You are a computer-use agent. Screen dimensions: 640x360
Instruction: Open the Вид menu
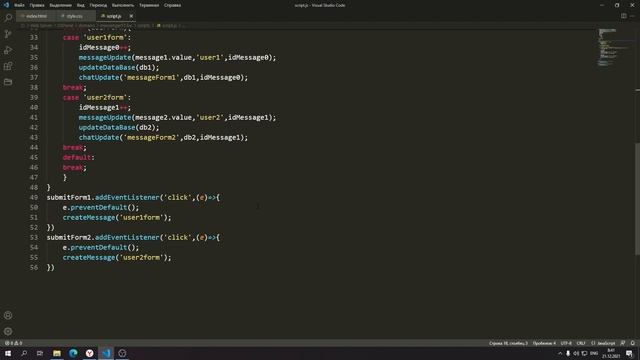[x=81, y=5]
